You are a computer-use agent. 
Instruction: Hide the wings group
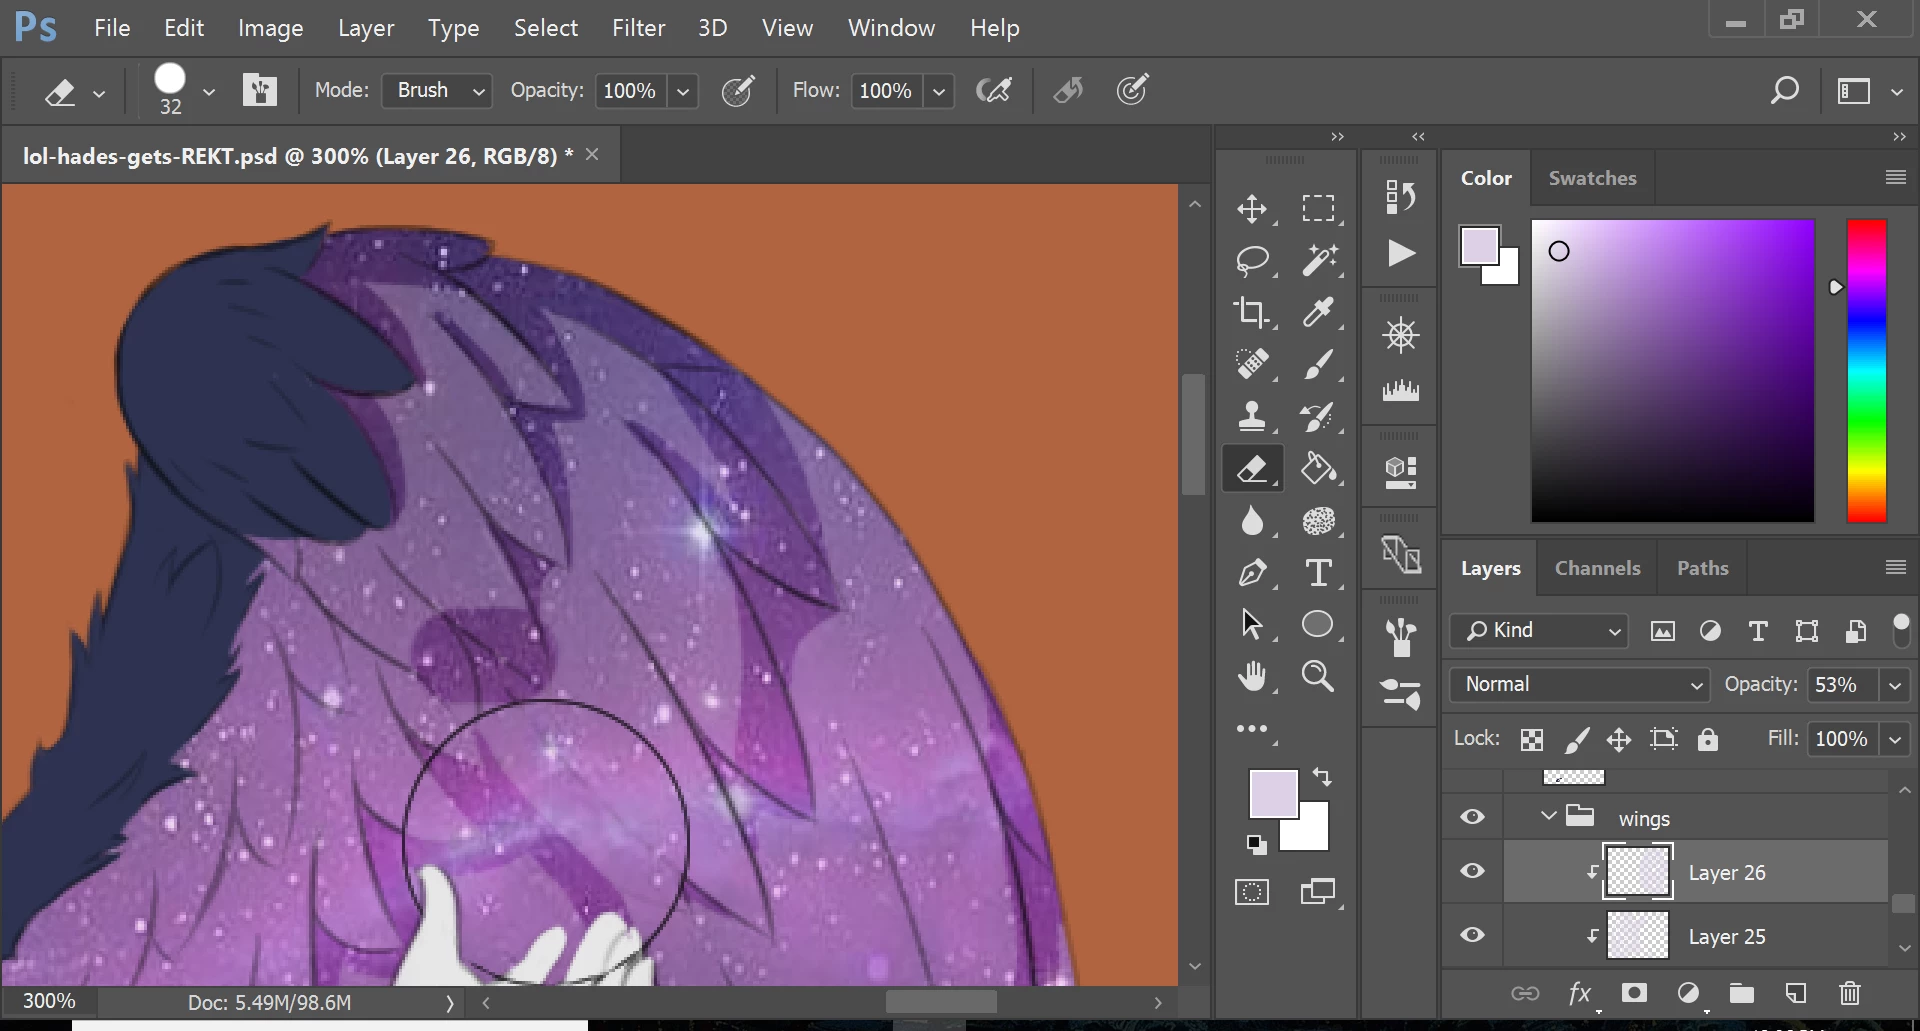[x=1472, y=817]
